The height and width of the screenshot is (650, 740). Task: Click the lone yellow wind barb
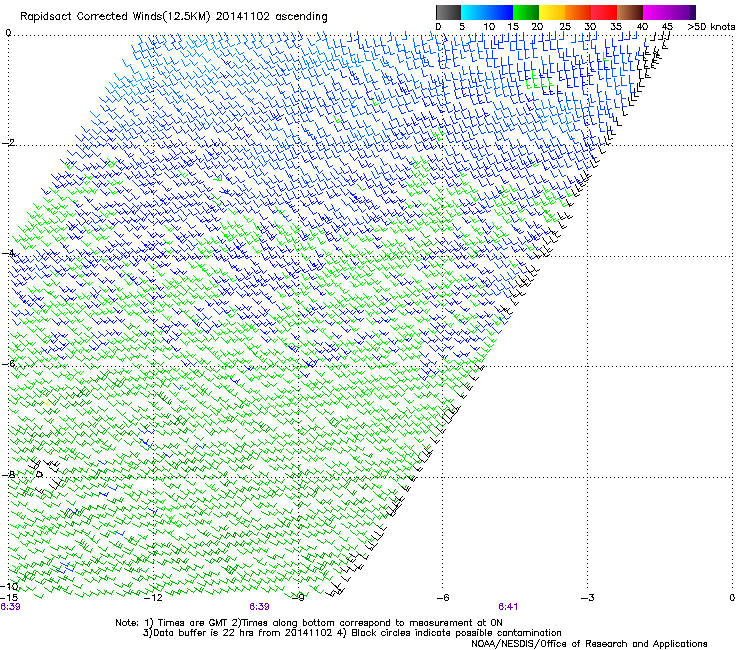(x=47, y=403)
